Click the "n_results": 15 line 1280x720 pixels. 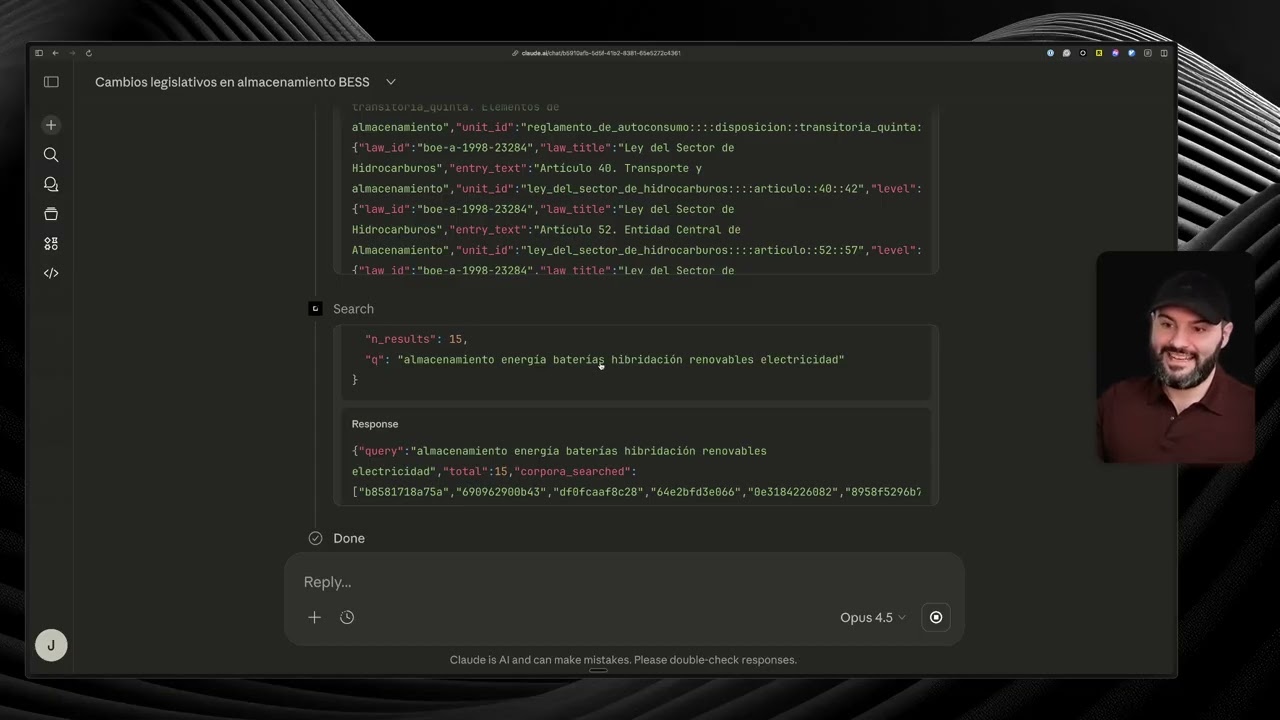point(416,339)
